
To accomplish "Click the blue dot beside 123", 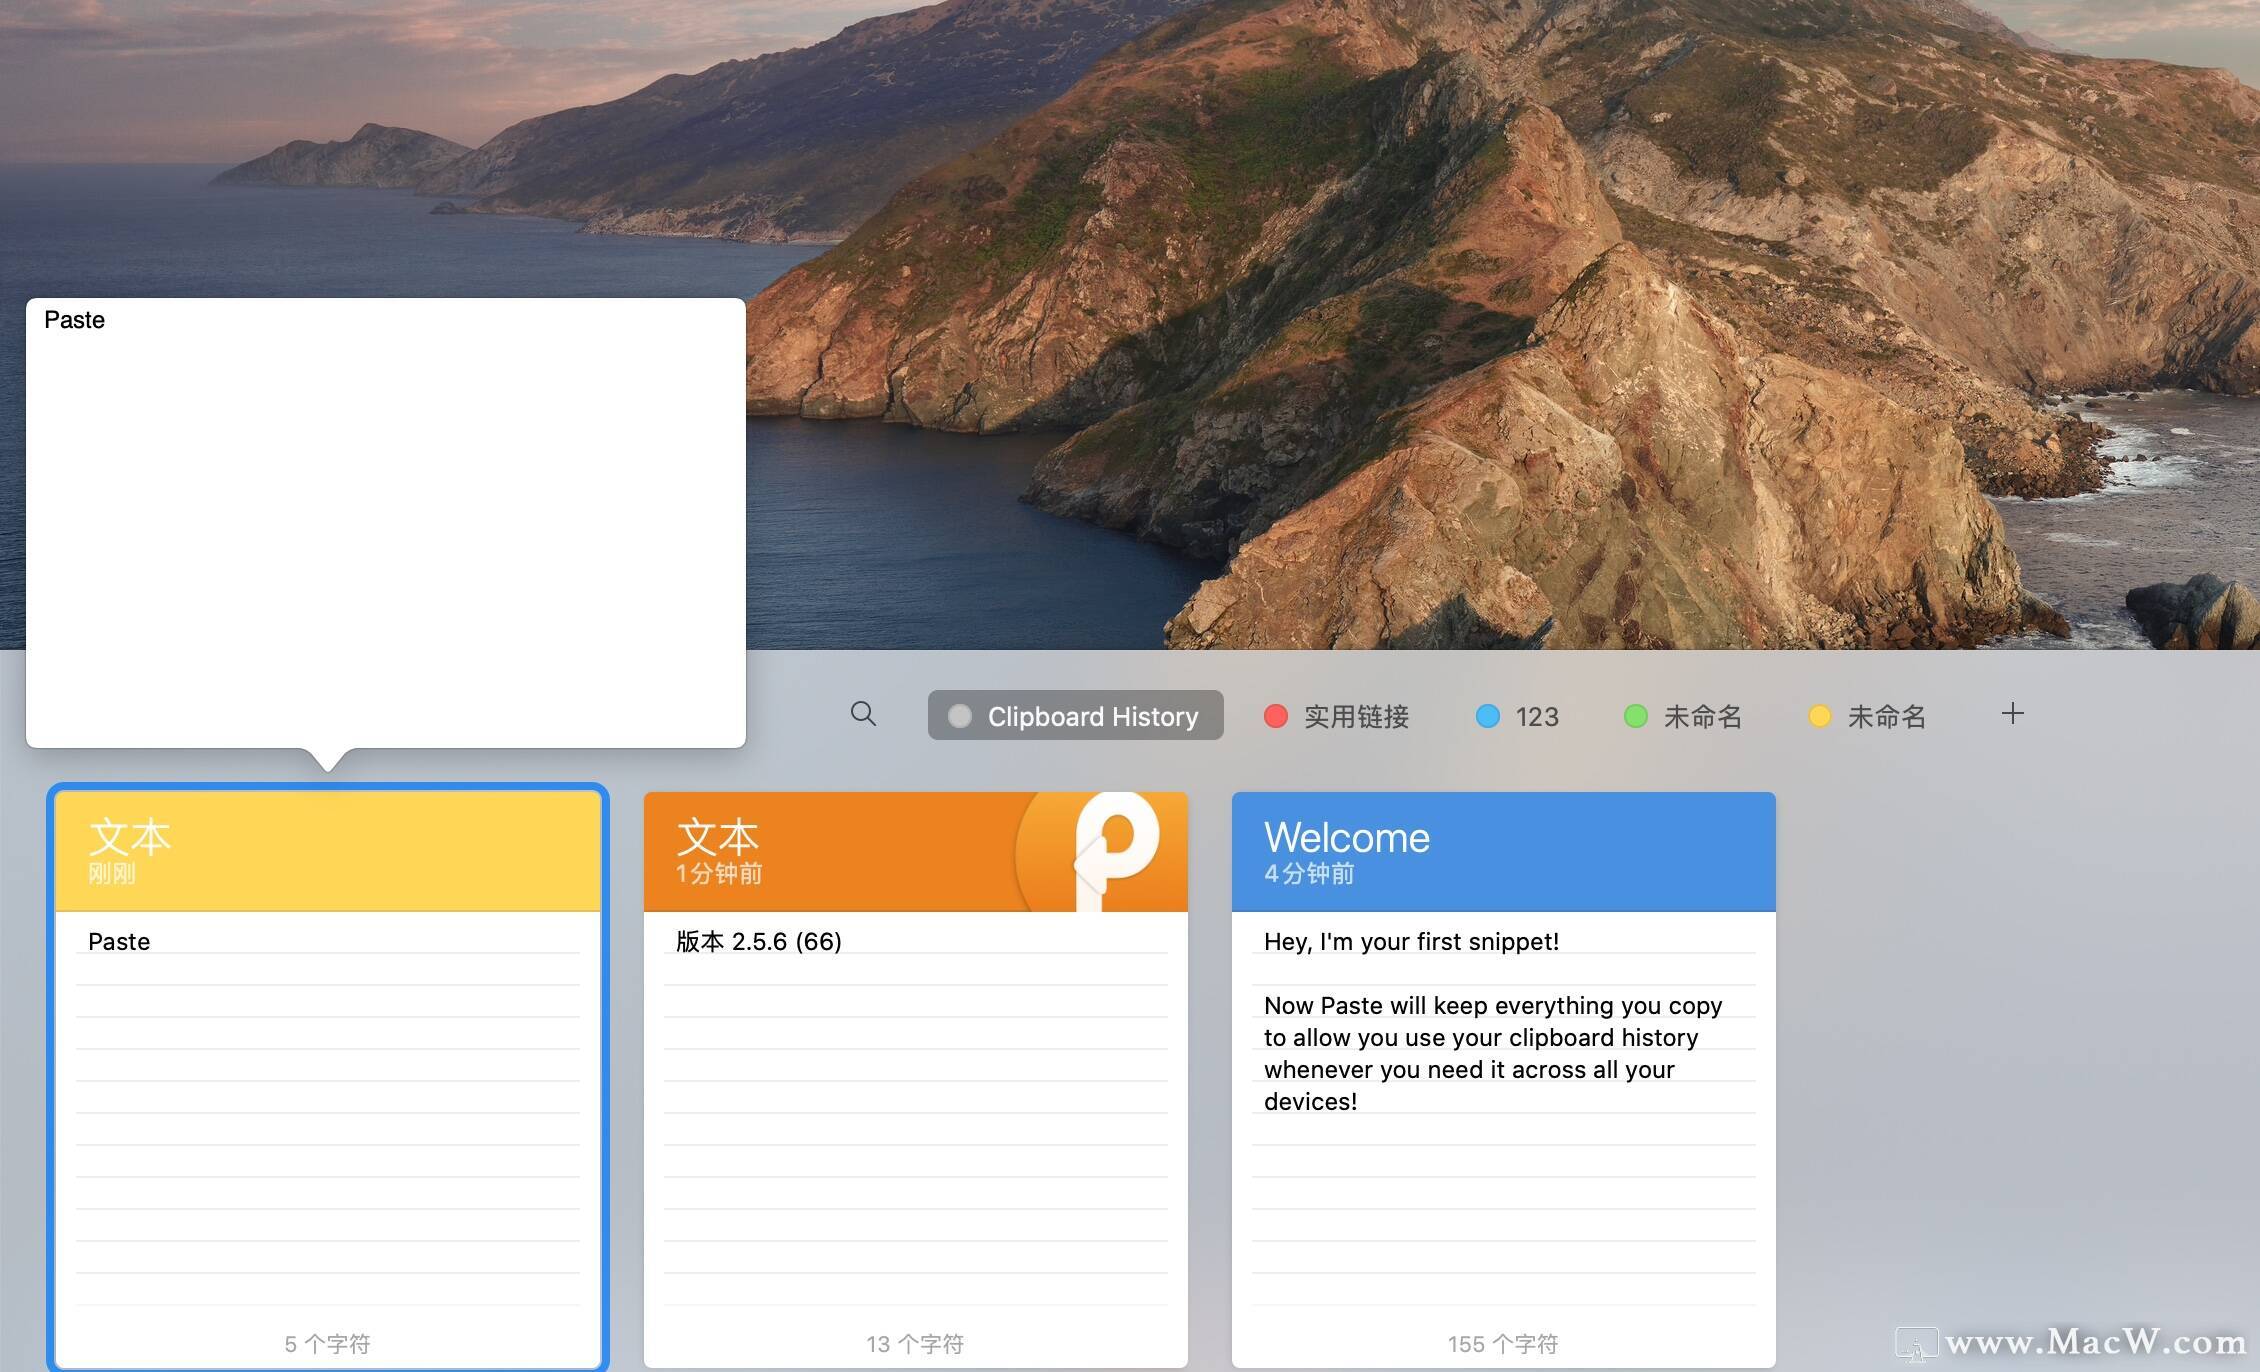I will (x=1487, y=716).
